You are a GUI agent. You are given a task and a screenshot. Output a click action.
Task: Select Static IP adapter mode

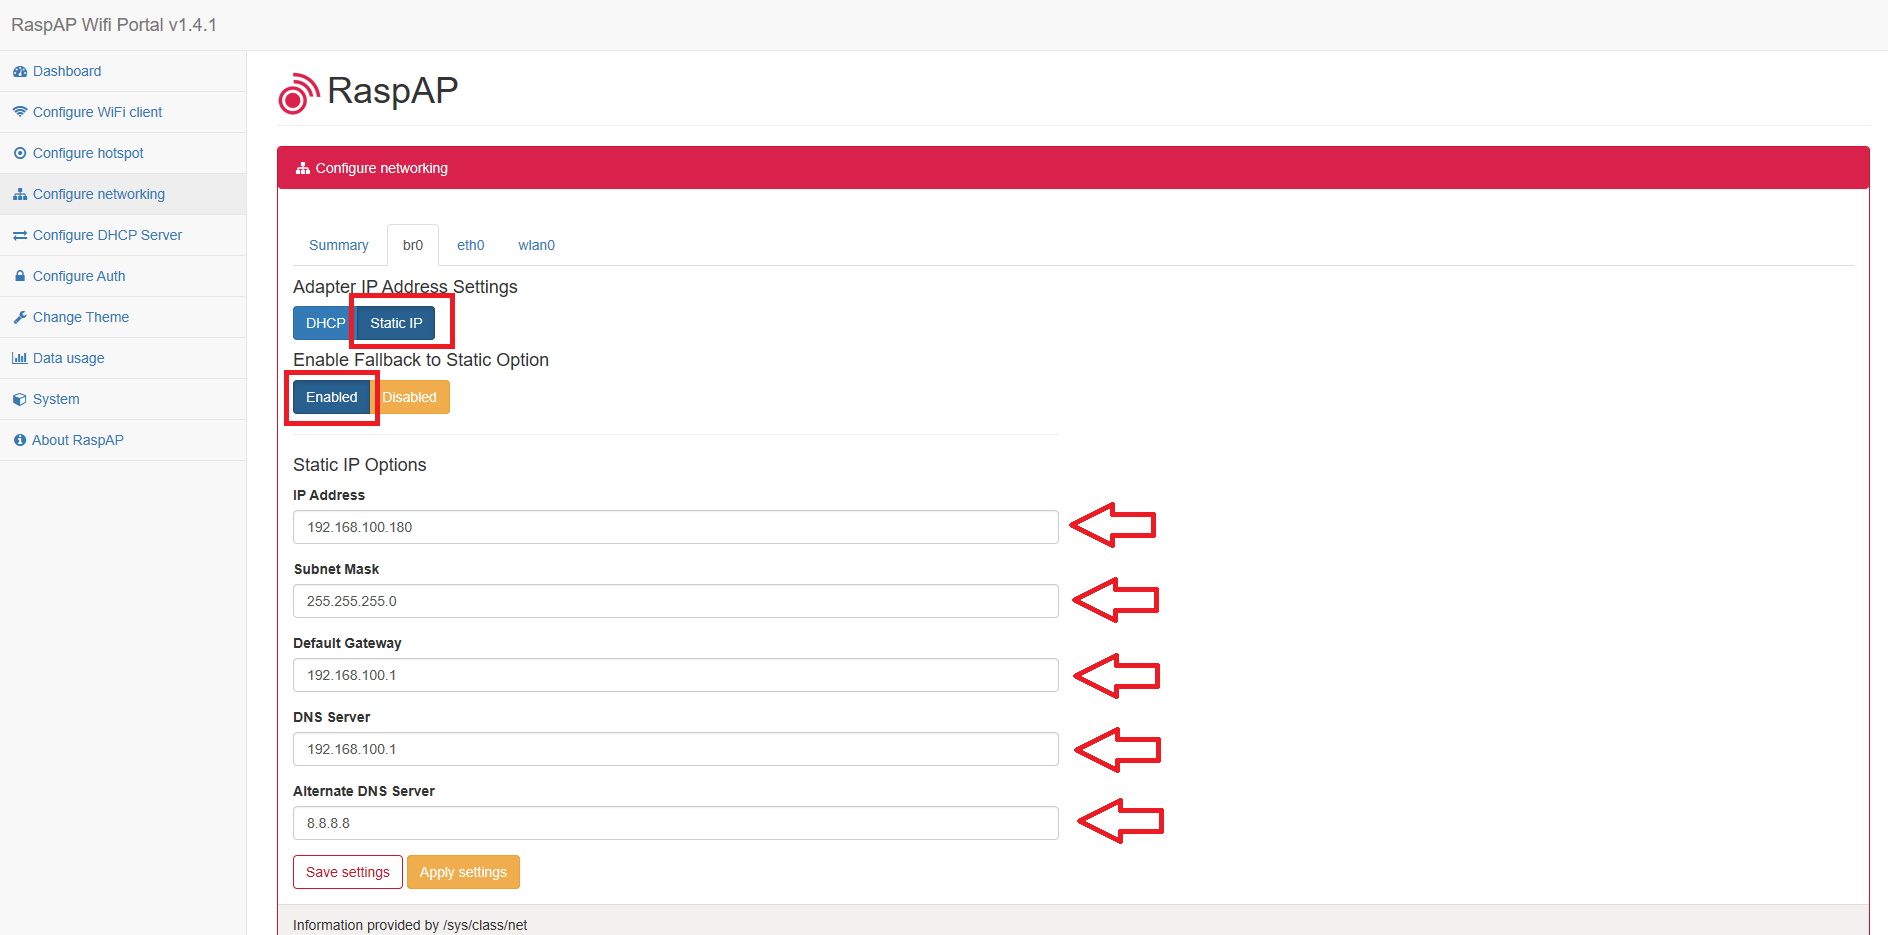pos(396,323)
